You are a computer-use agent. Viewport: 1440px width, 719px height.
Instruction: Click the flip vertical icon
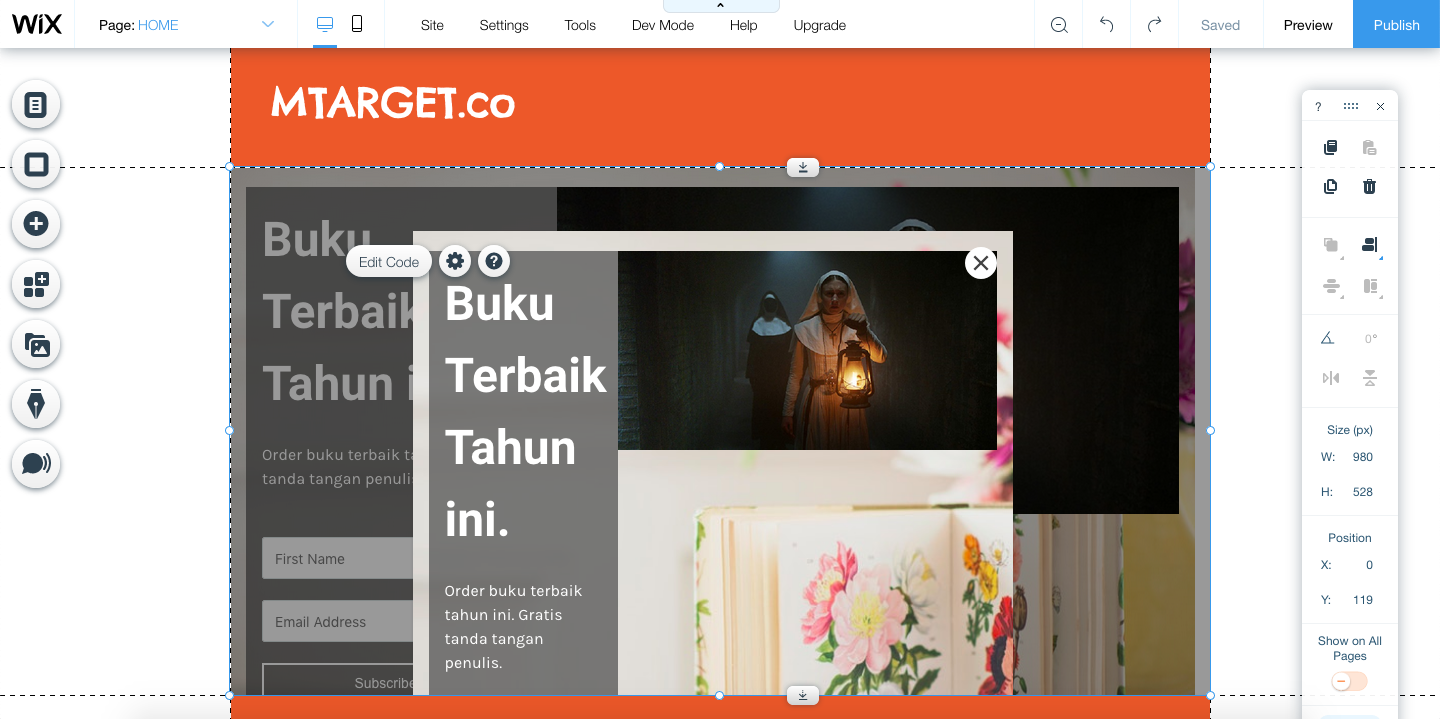click(x=1370, y=377)
